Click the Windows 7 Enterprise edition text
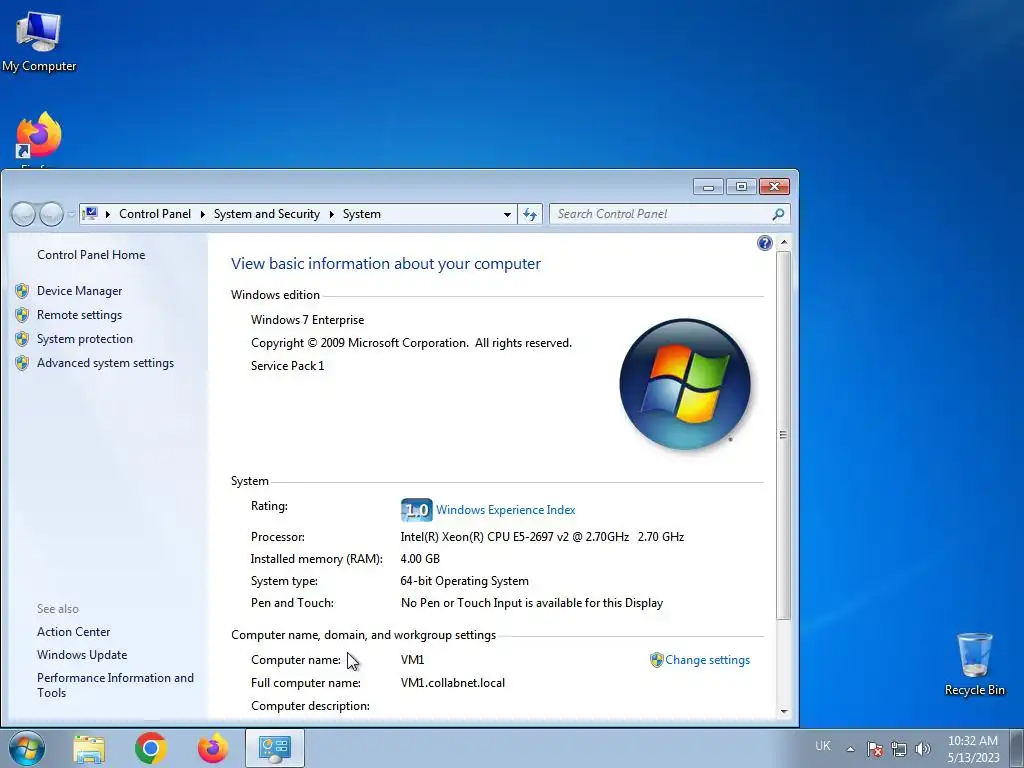The height and width of the screenshot is (768, 1024). (308, 320)
